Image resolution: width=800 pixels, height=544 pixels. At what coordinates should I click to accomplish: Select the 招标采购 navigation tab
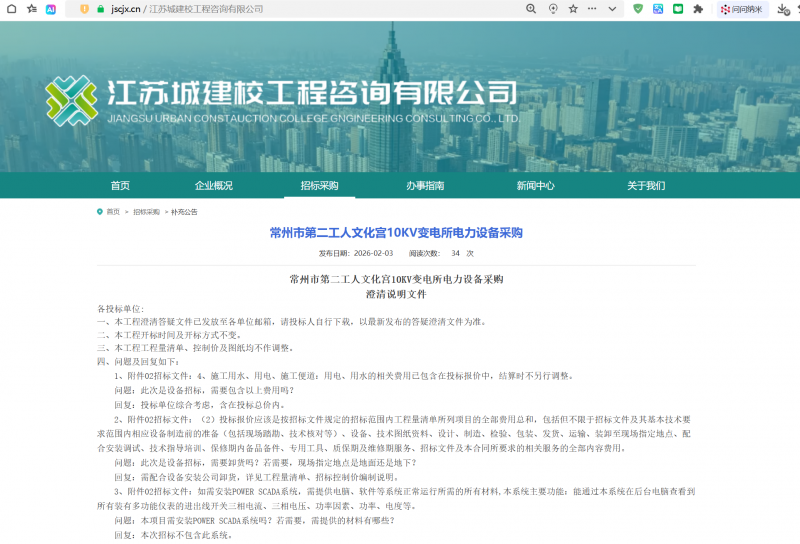[319, 185]
